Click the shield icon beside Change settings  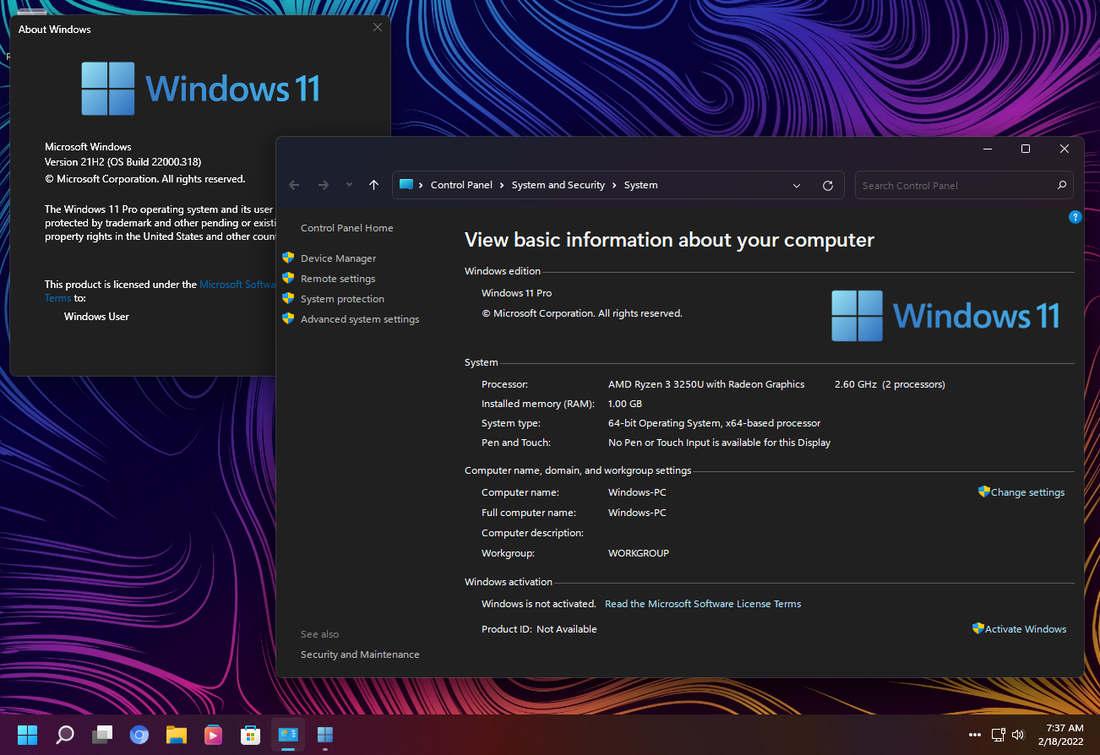[984, 491]
